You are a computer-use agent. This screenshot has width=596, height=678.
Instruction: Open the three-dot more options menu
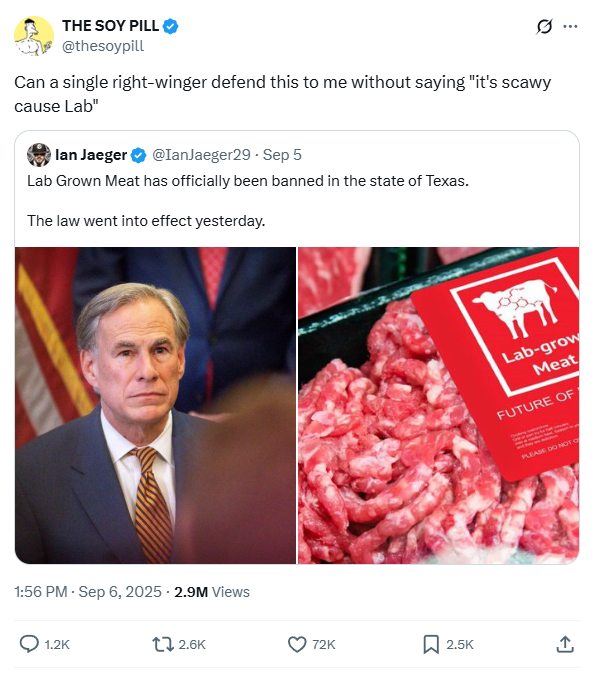pyautogui.click(x=570, y=27)
